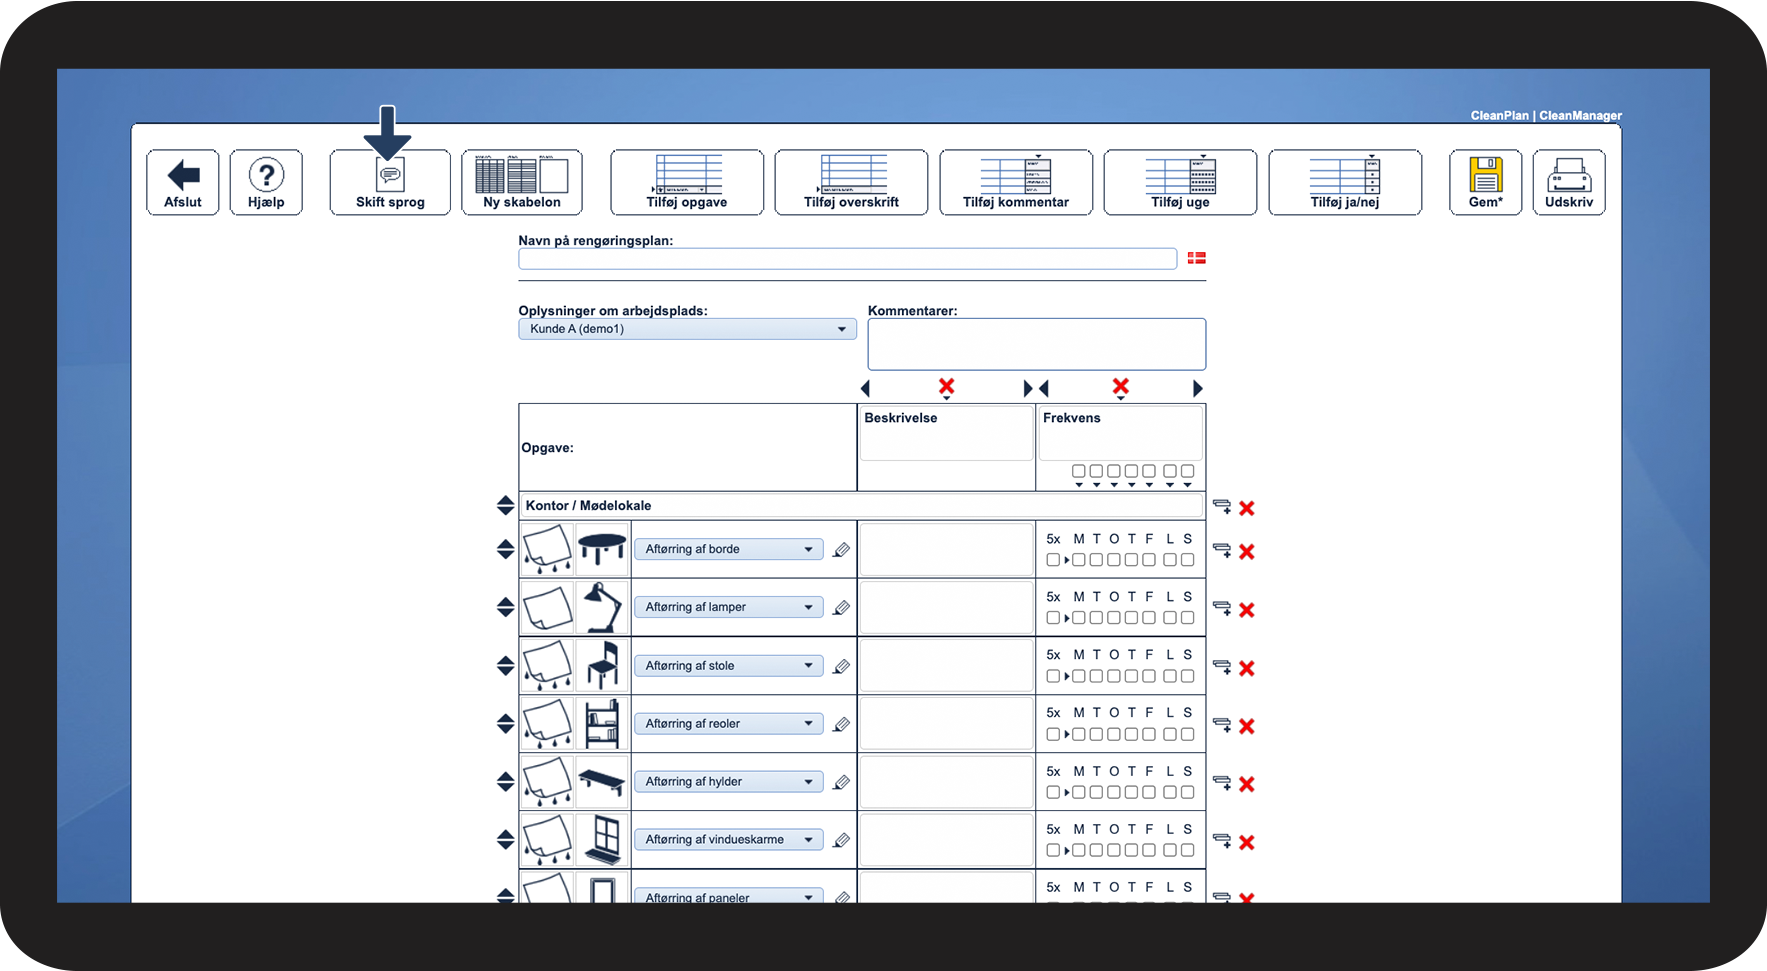Image resolution: width=1767 pixels, height=971 pixels.
Task: Tick the F day box for Aftørring af reoler
Action: point(1149,734)
